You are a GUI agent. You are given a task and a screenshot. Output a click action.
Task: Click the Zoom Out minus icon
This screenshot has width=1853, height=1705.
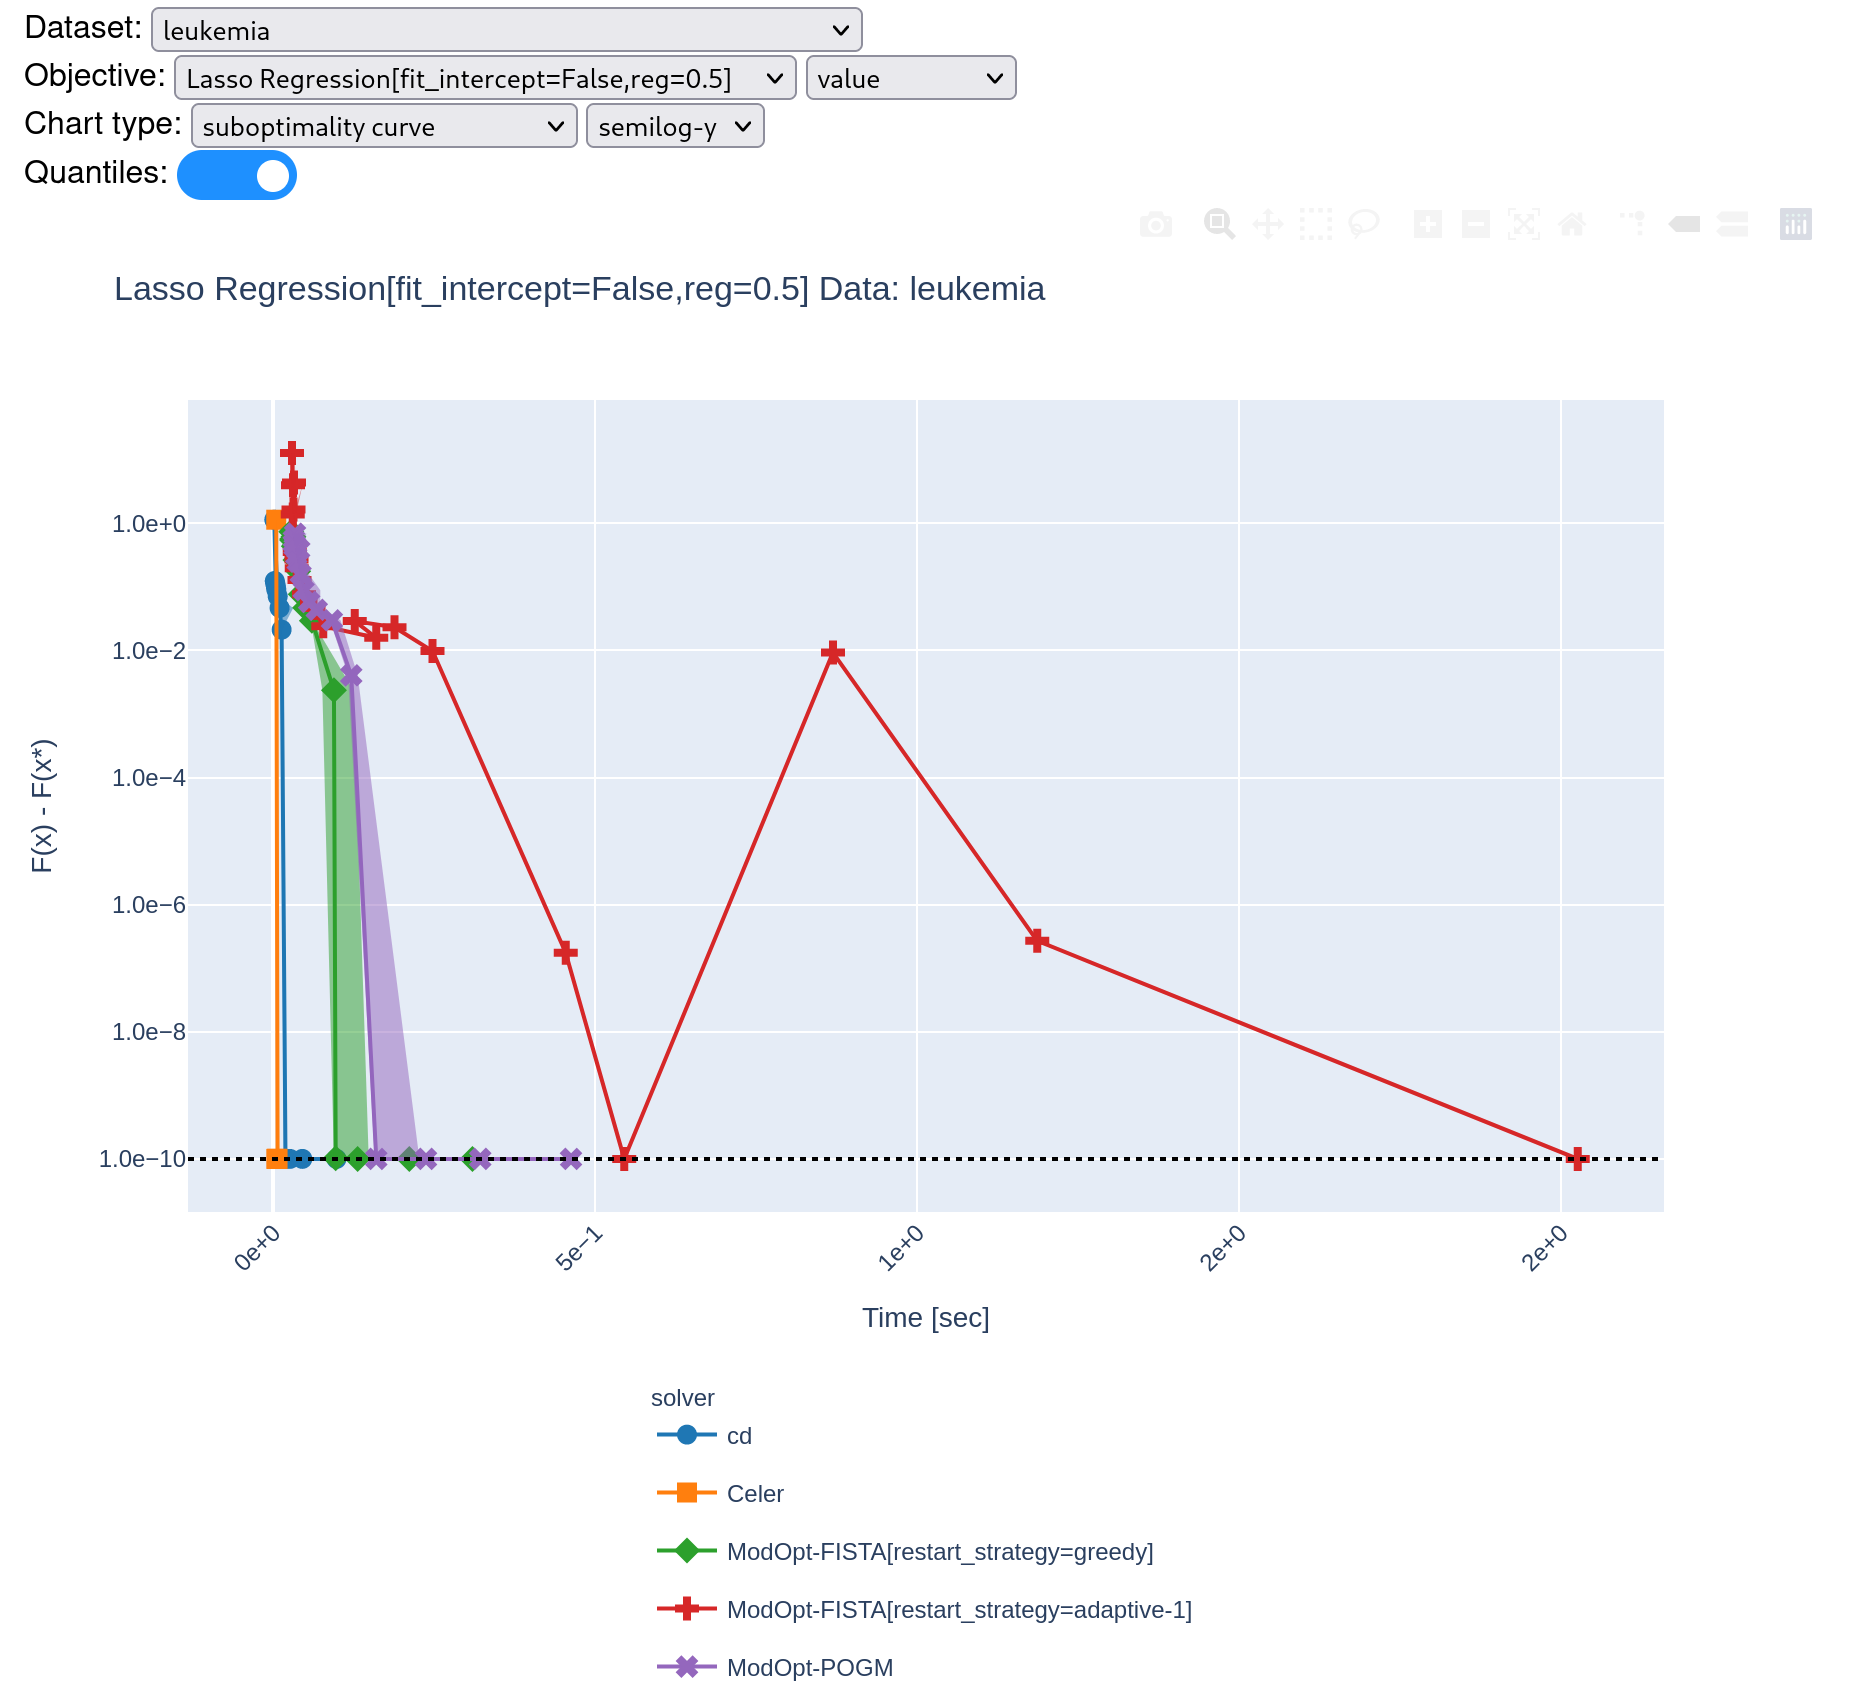(x=1475, y=224)
